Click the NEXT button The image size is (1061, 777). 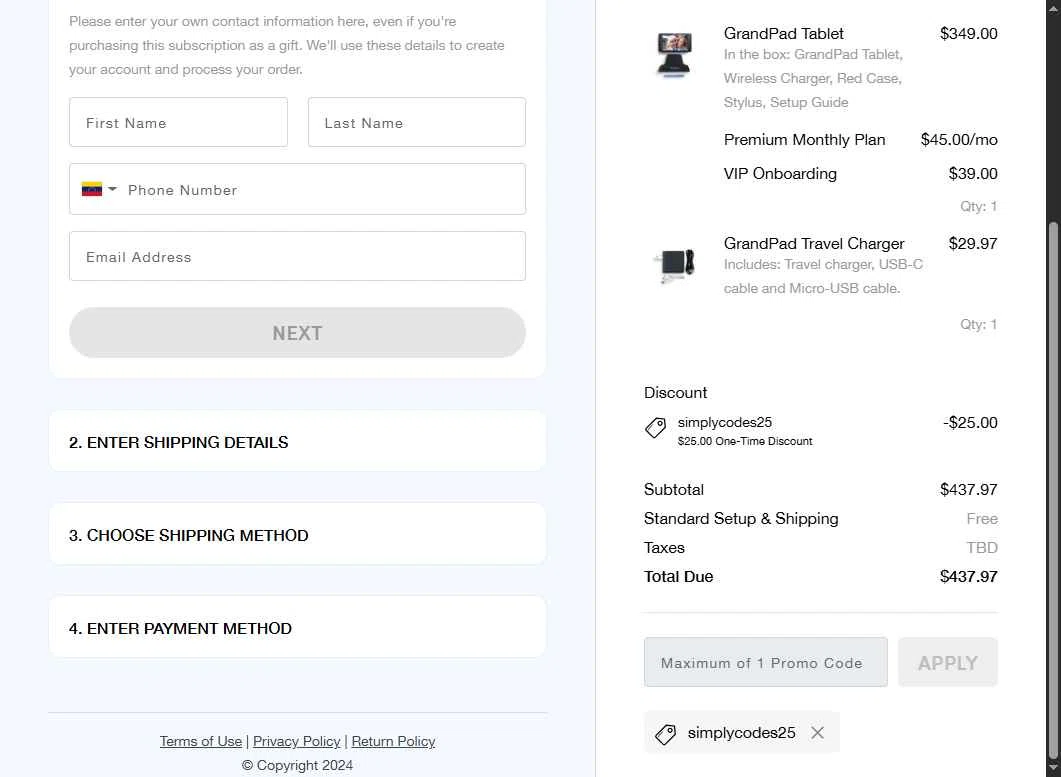click(x=297, y=333)
